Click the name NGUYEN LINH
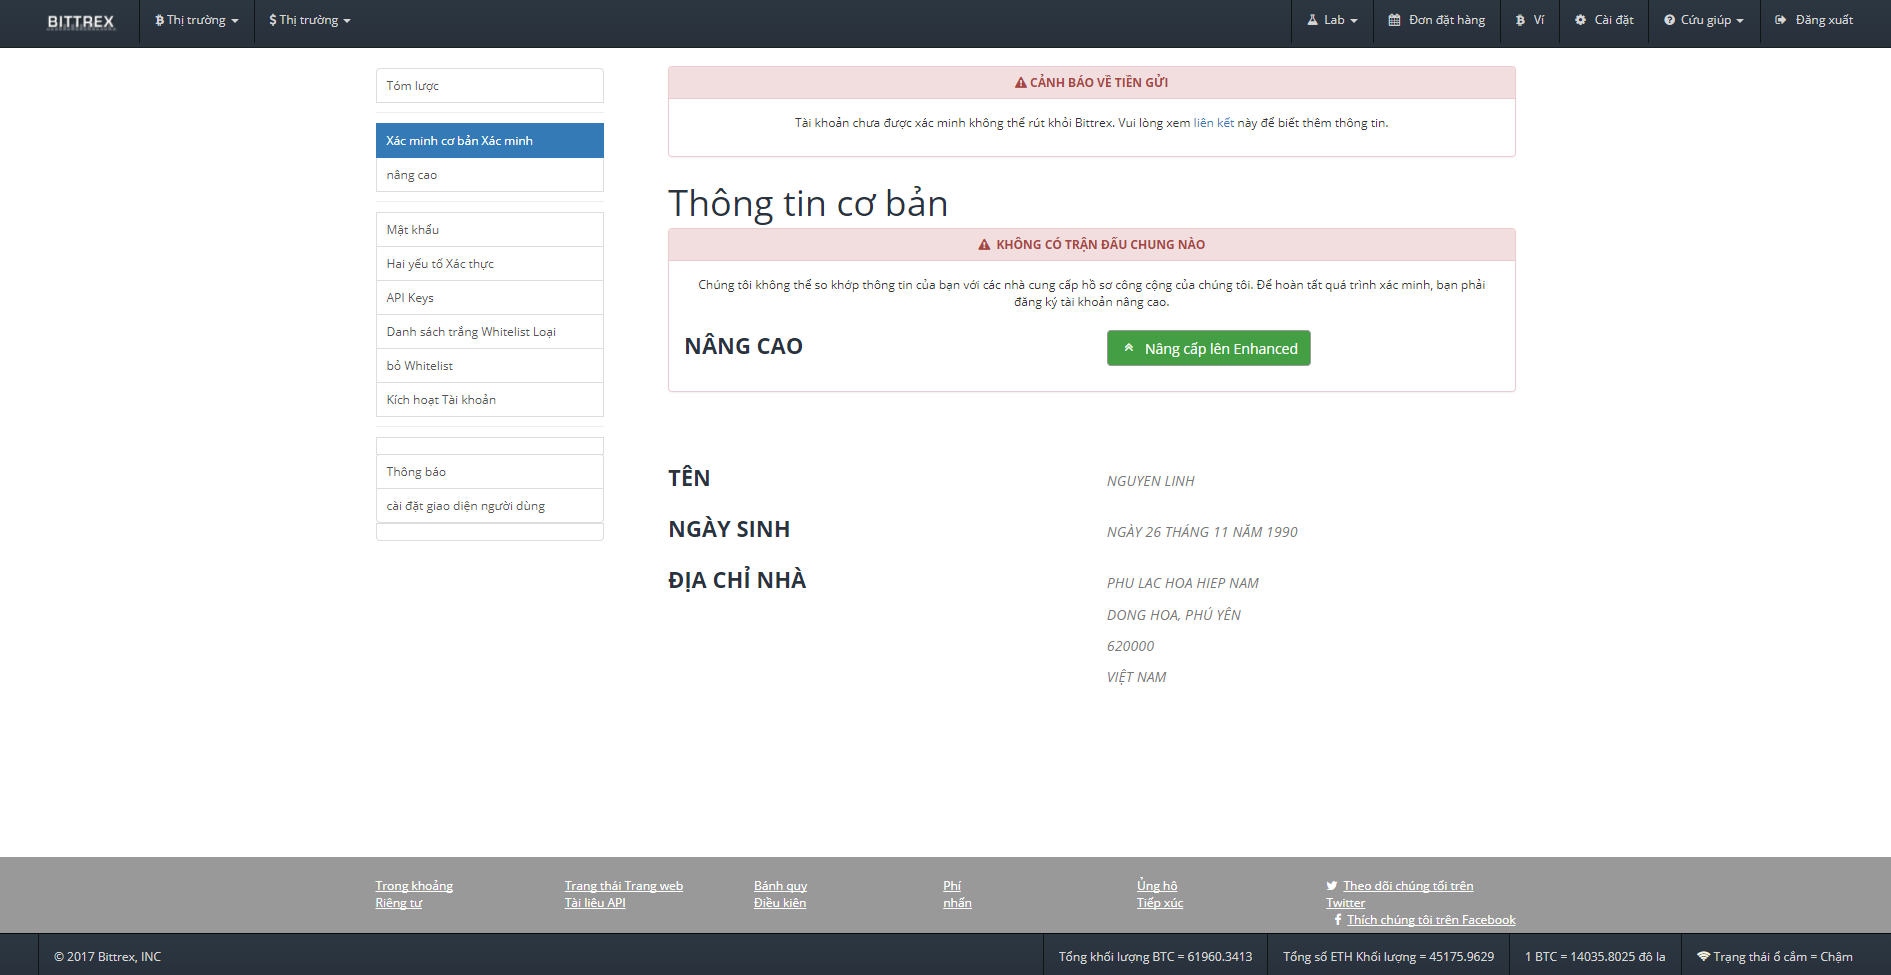The width and height of the screenshot is (1891, 975). click(1151, 481)
